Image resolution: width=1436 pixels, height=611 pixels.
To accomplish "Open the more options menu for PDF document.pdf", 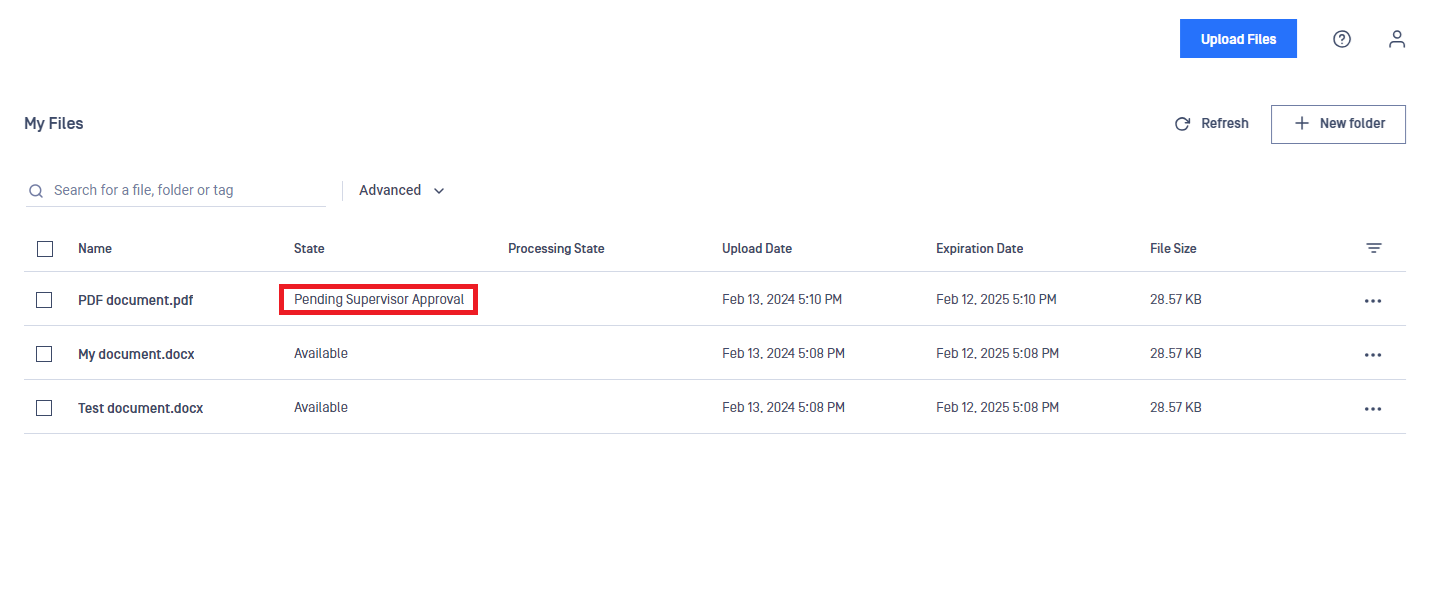I will (1373, 301).
